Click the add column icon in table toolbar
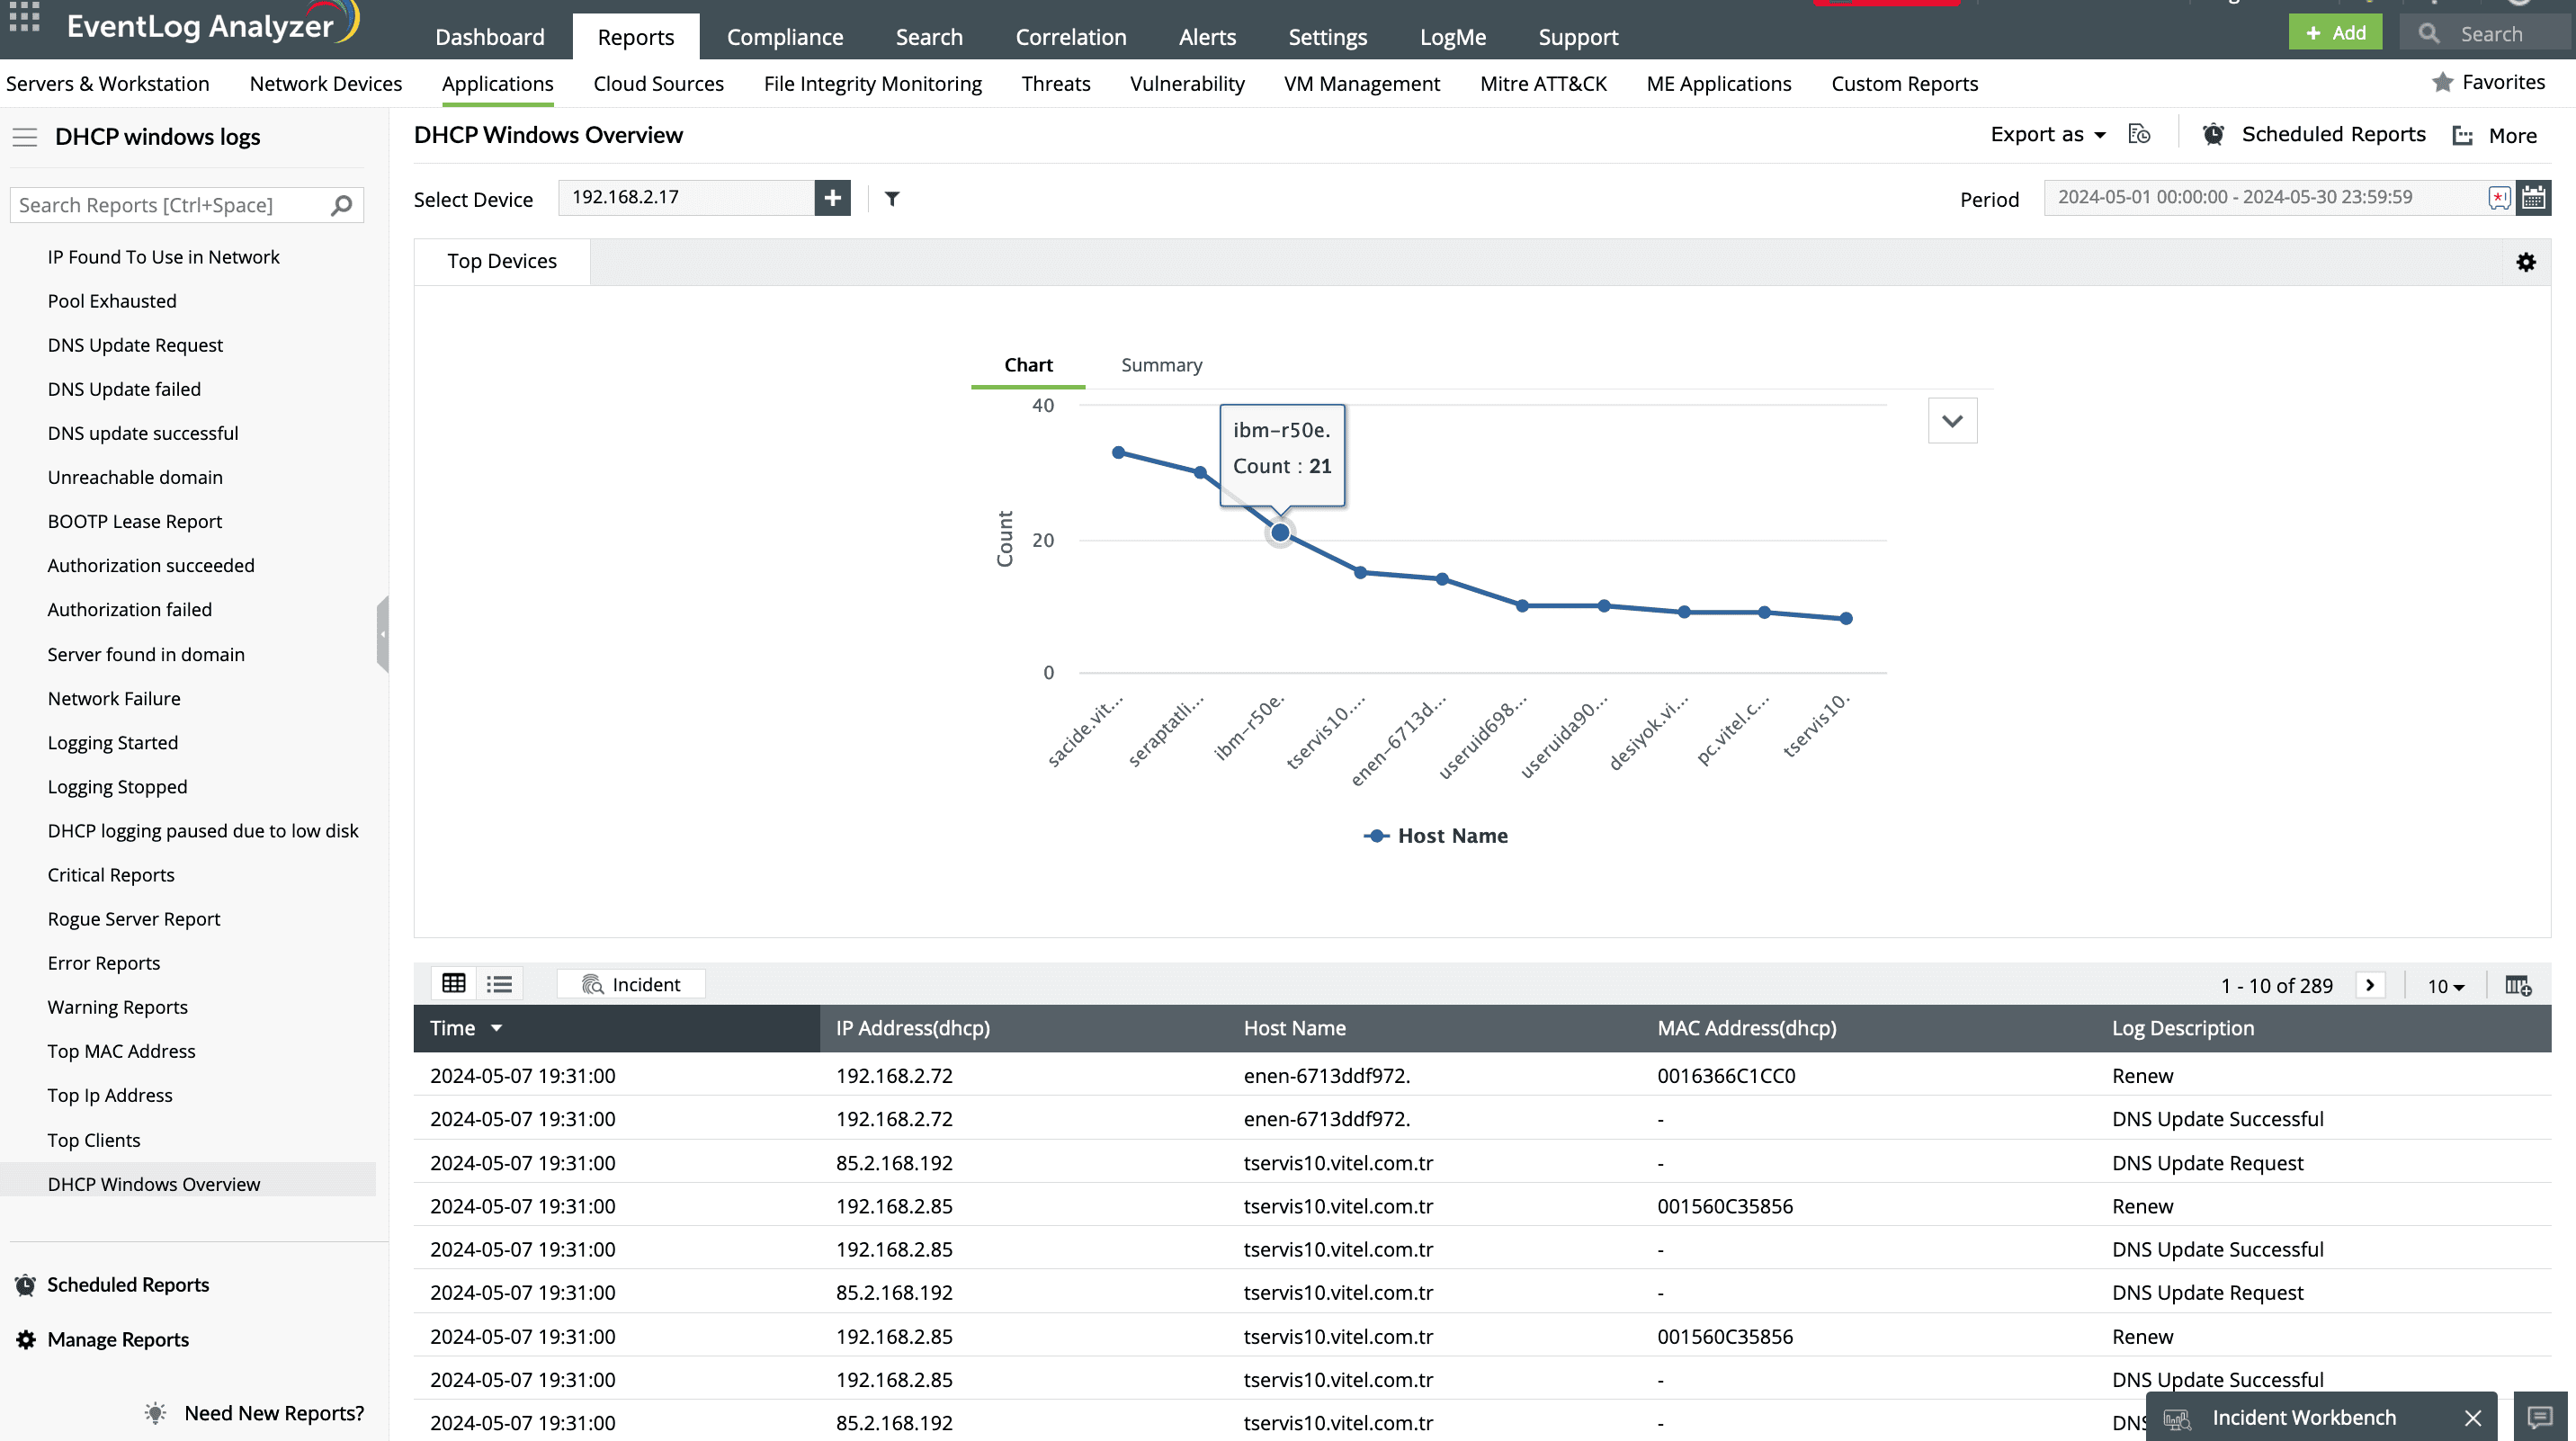2576x1441 pixels. click(2517, 986)
